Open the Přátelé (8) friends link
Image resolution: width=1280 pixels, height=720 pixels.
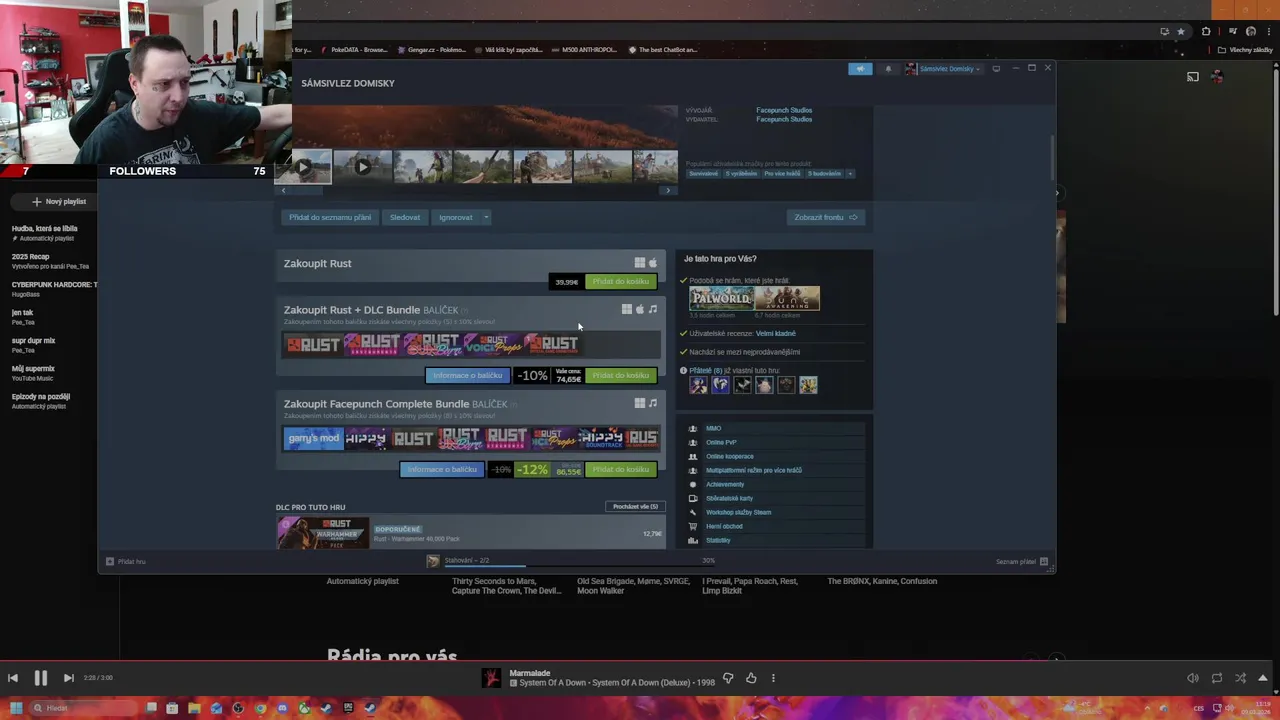[x=705, y=371]
